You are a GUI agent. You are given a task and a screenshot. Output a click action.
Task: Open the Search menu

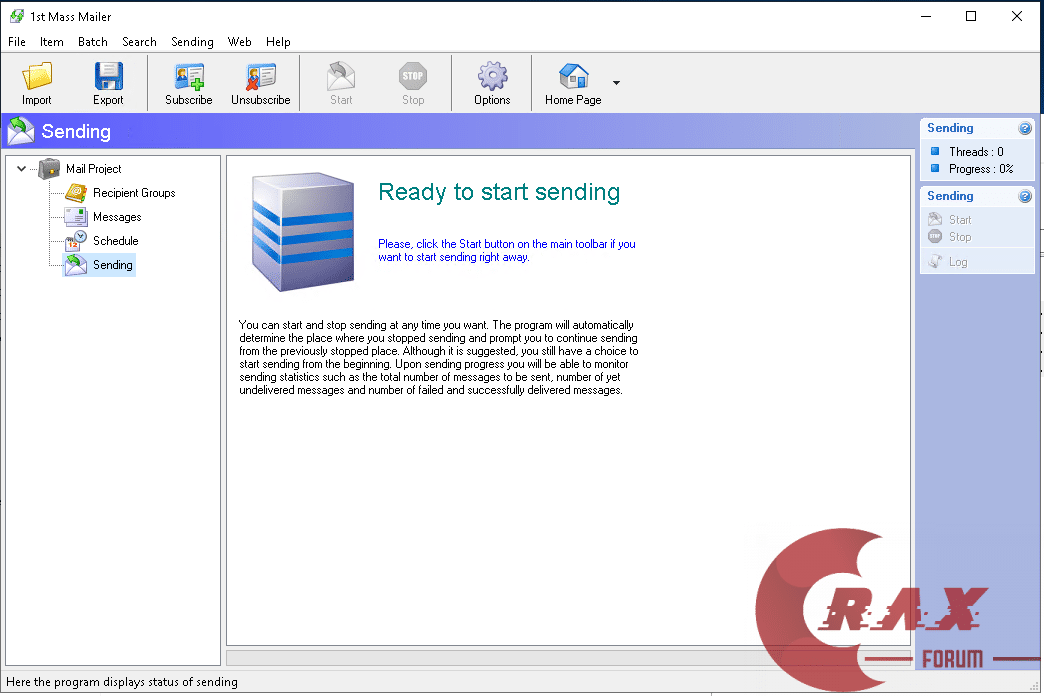point(139,42)
